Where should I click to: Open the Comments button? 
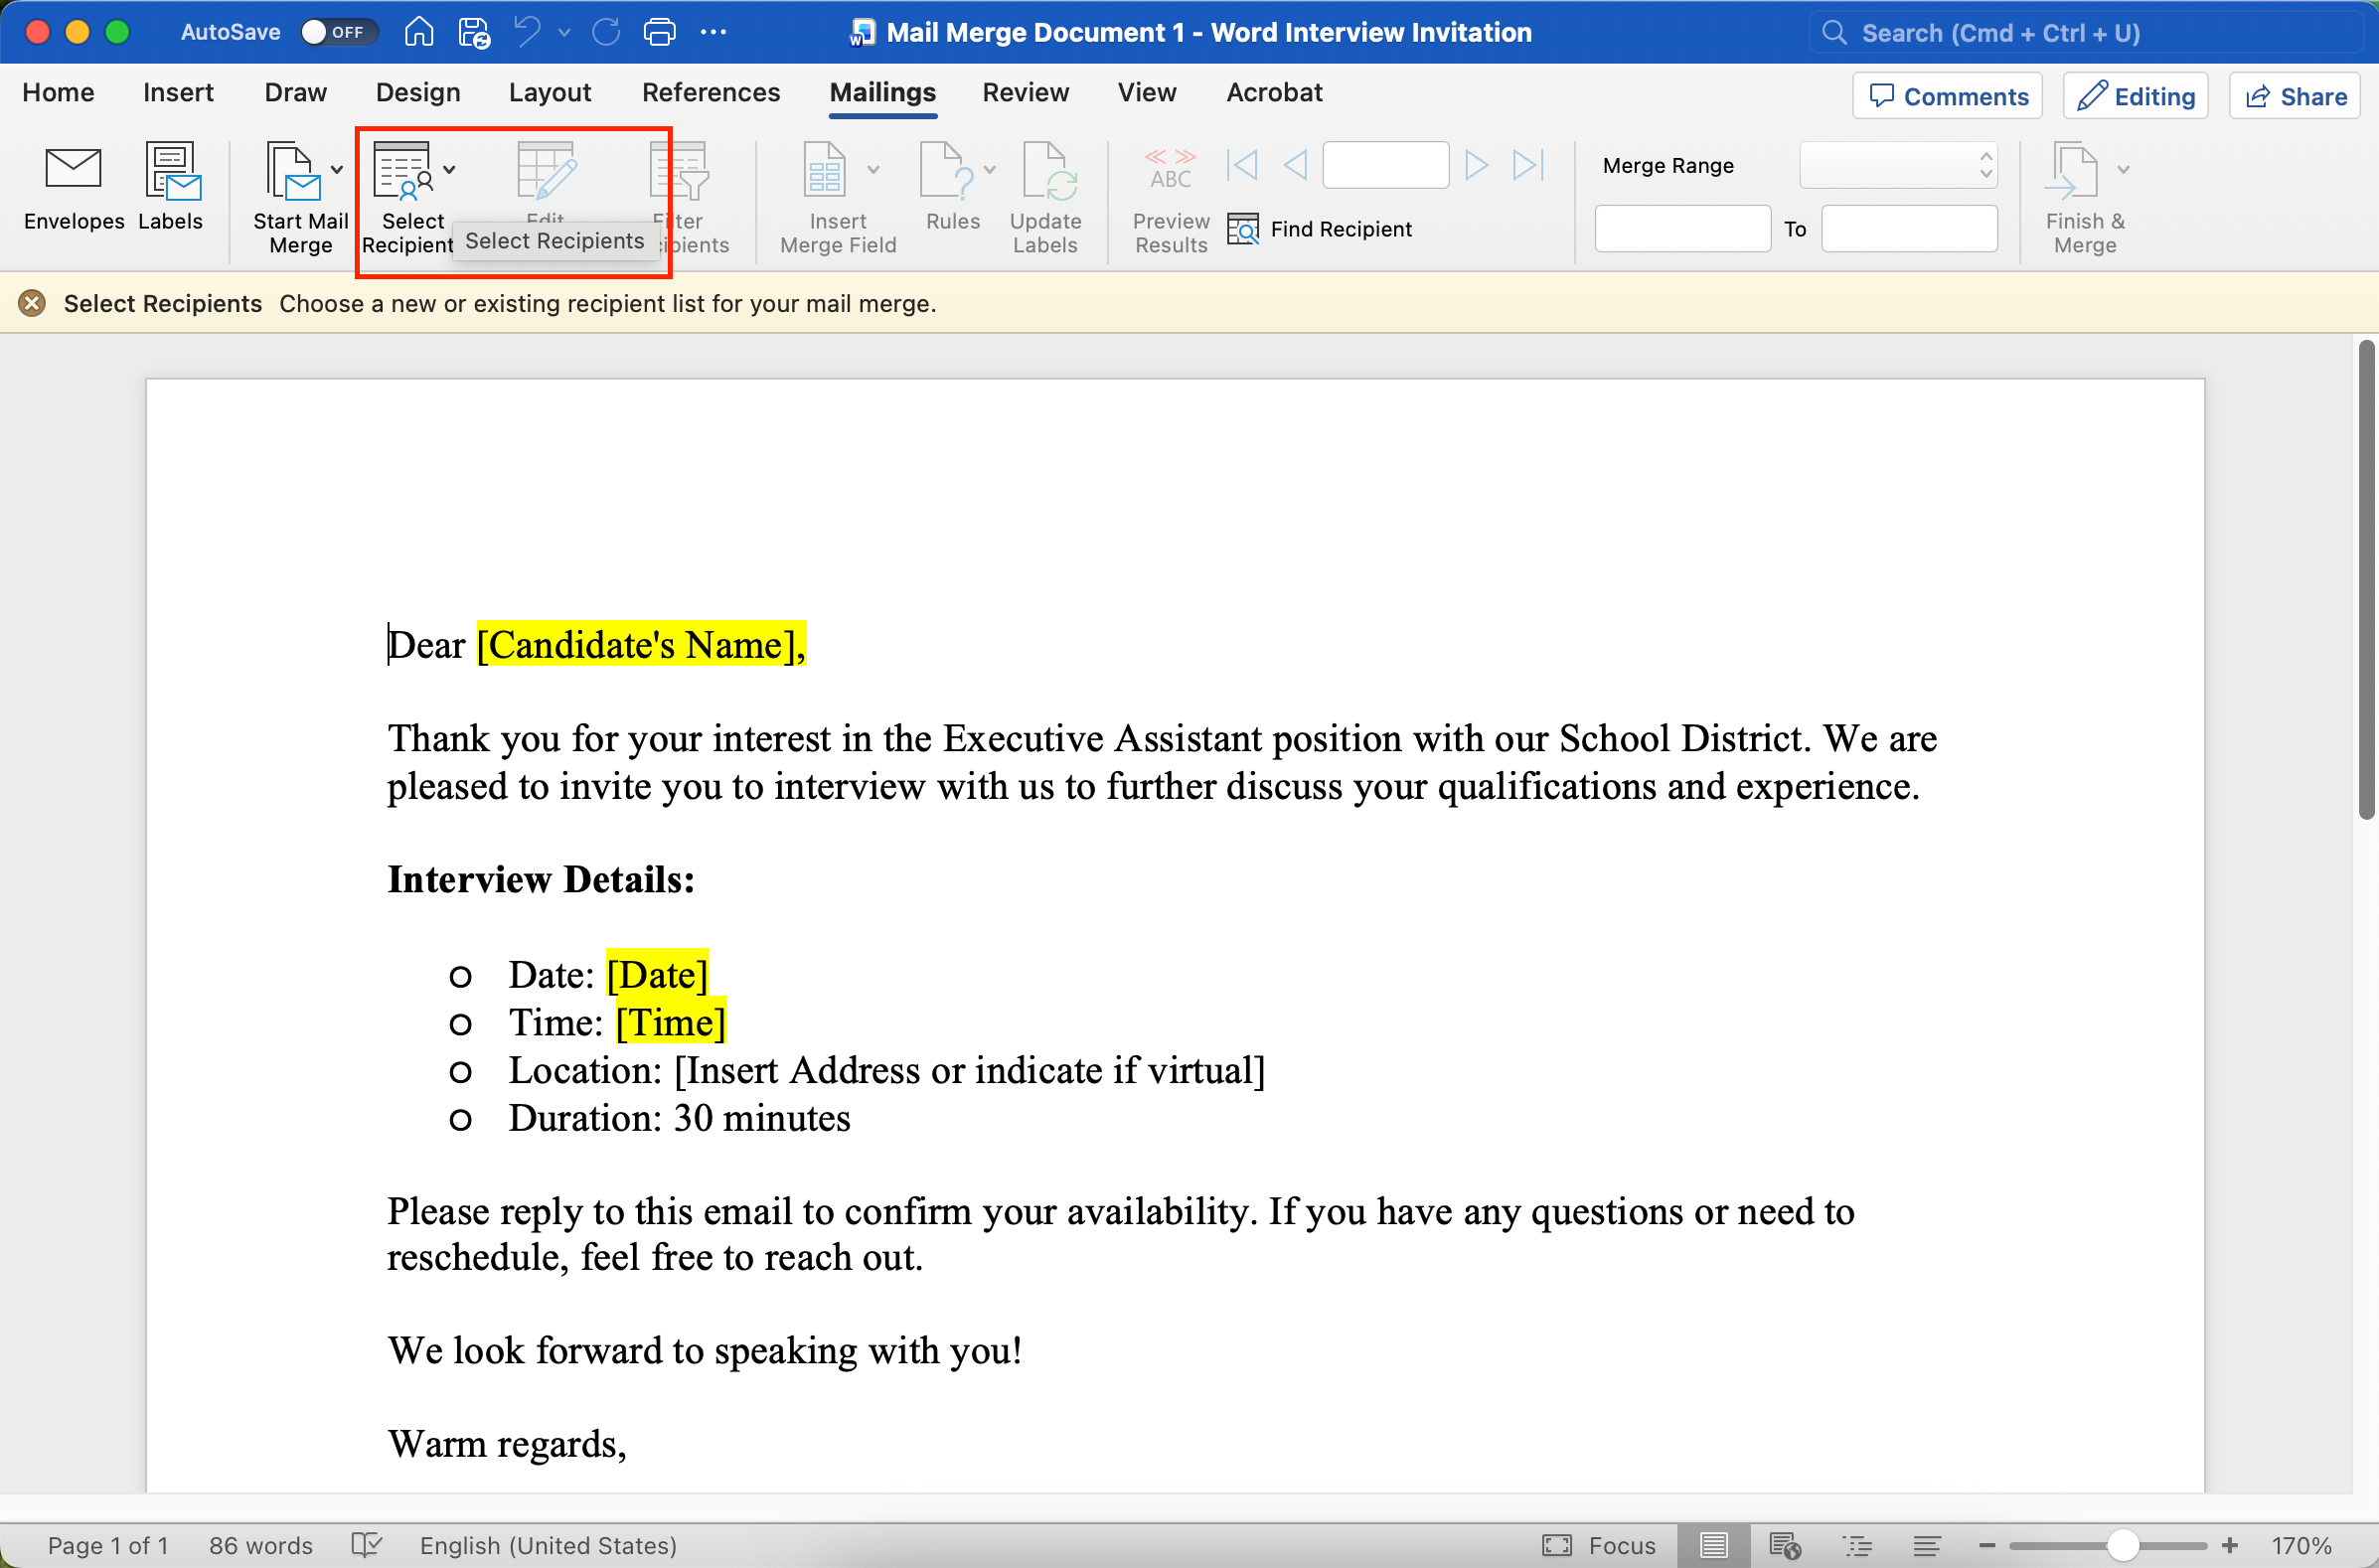point(1947,96)
